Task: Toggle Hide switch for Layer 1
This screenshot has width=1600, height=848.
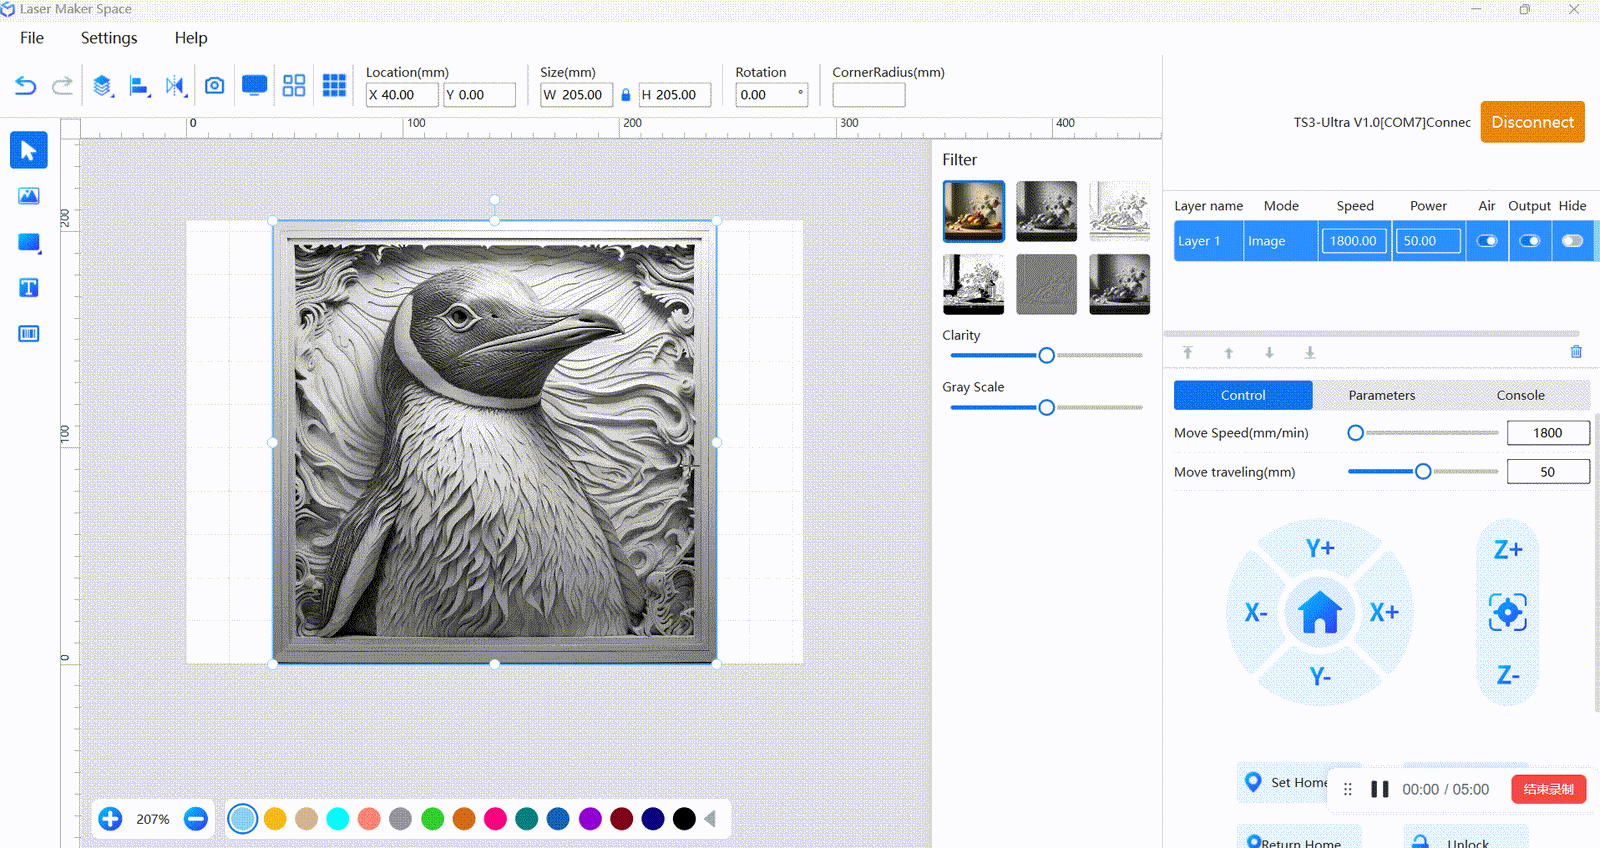Action: [x=1573, y=241]
